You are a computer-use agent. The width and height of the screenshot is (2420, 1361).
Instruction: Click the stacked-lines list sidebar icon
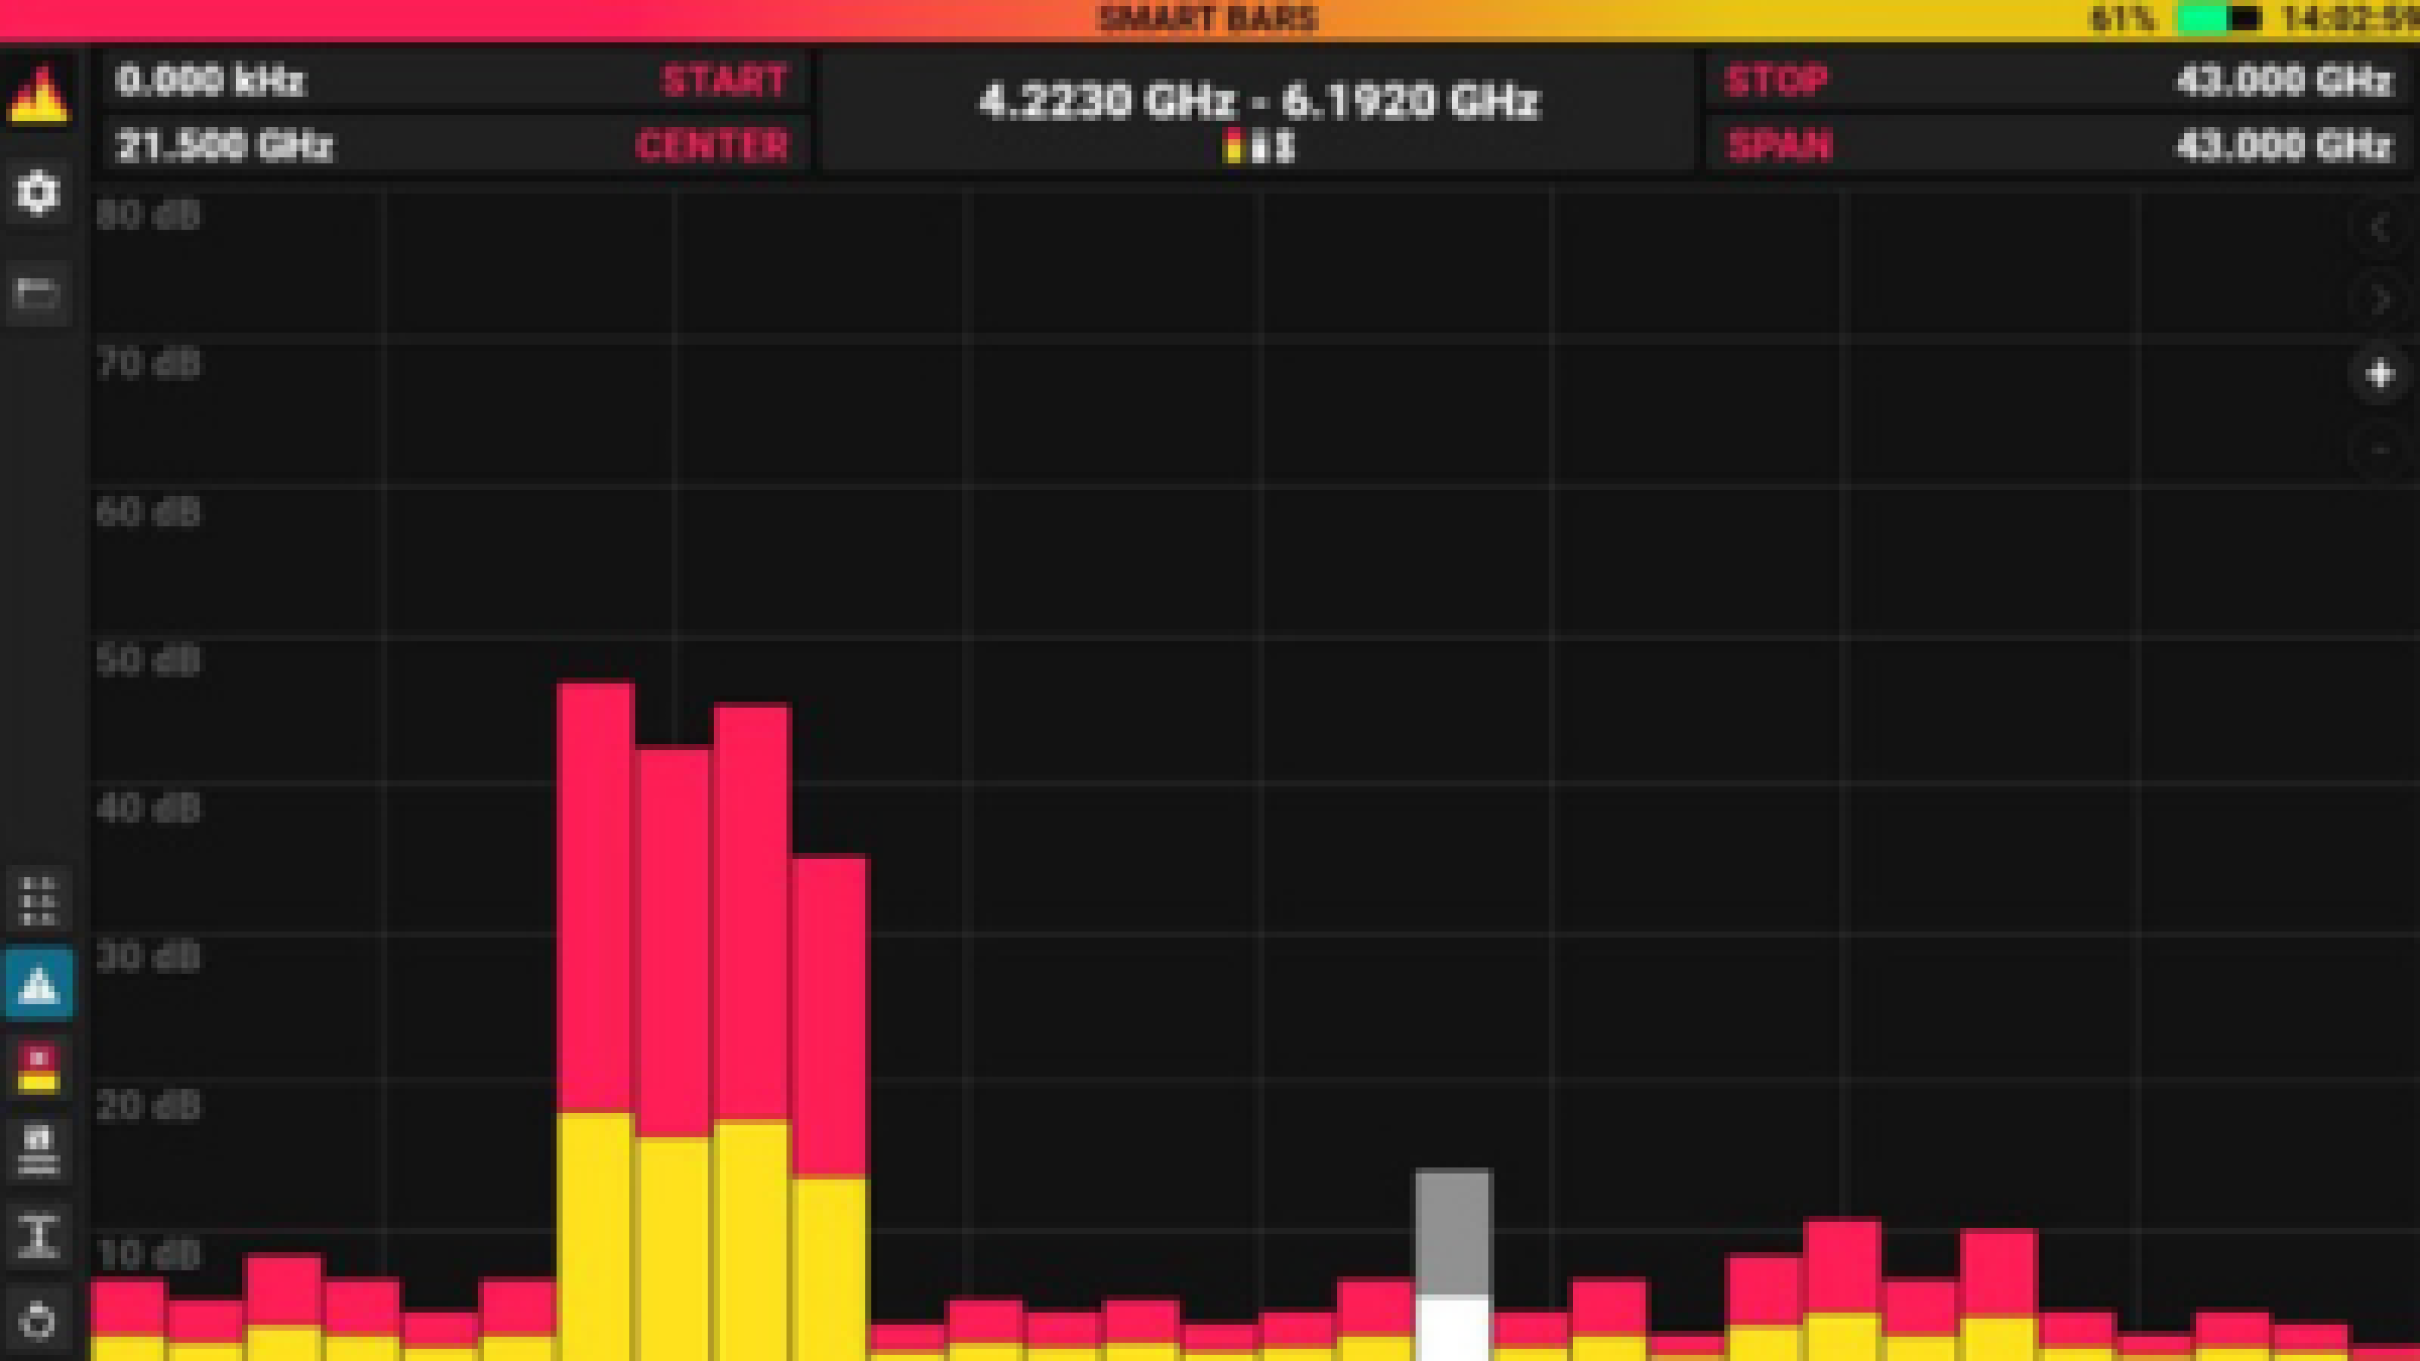(38, 1150)
